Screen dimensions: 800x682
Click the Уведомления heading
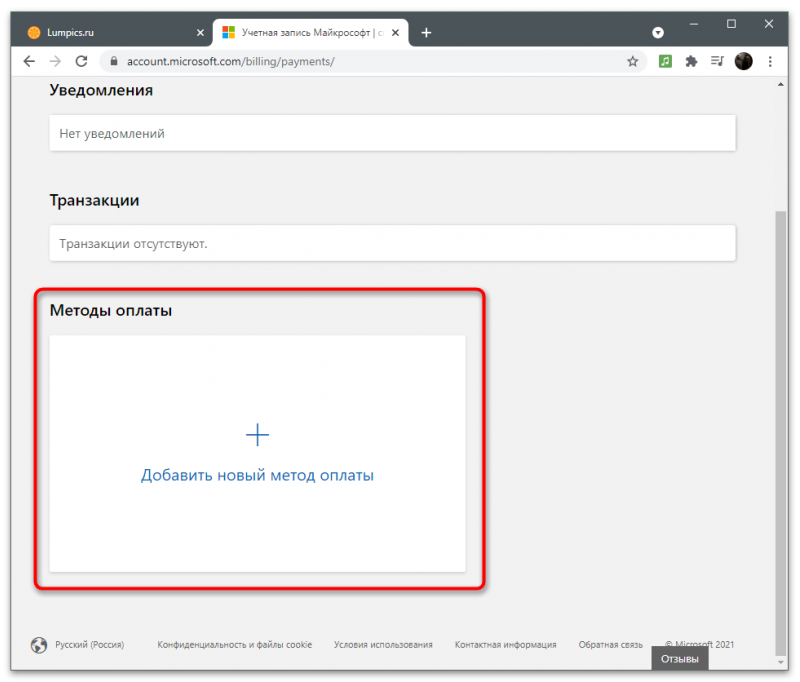coord(101,90)
